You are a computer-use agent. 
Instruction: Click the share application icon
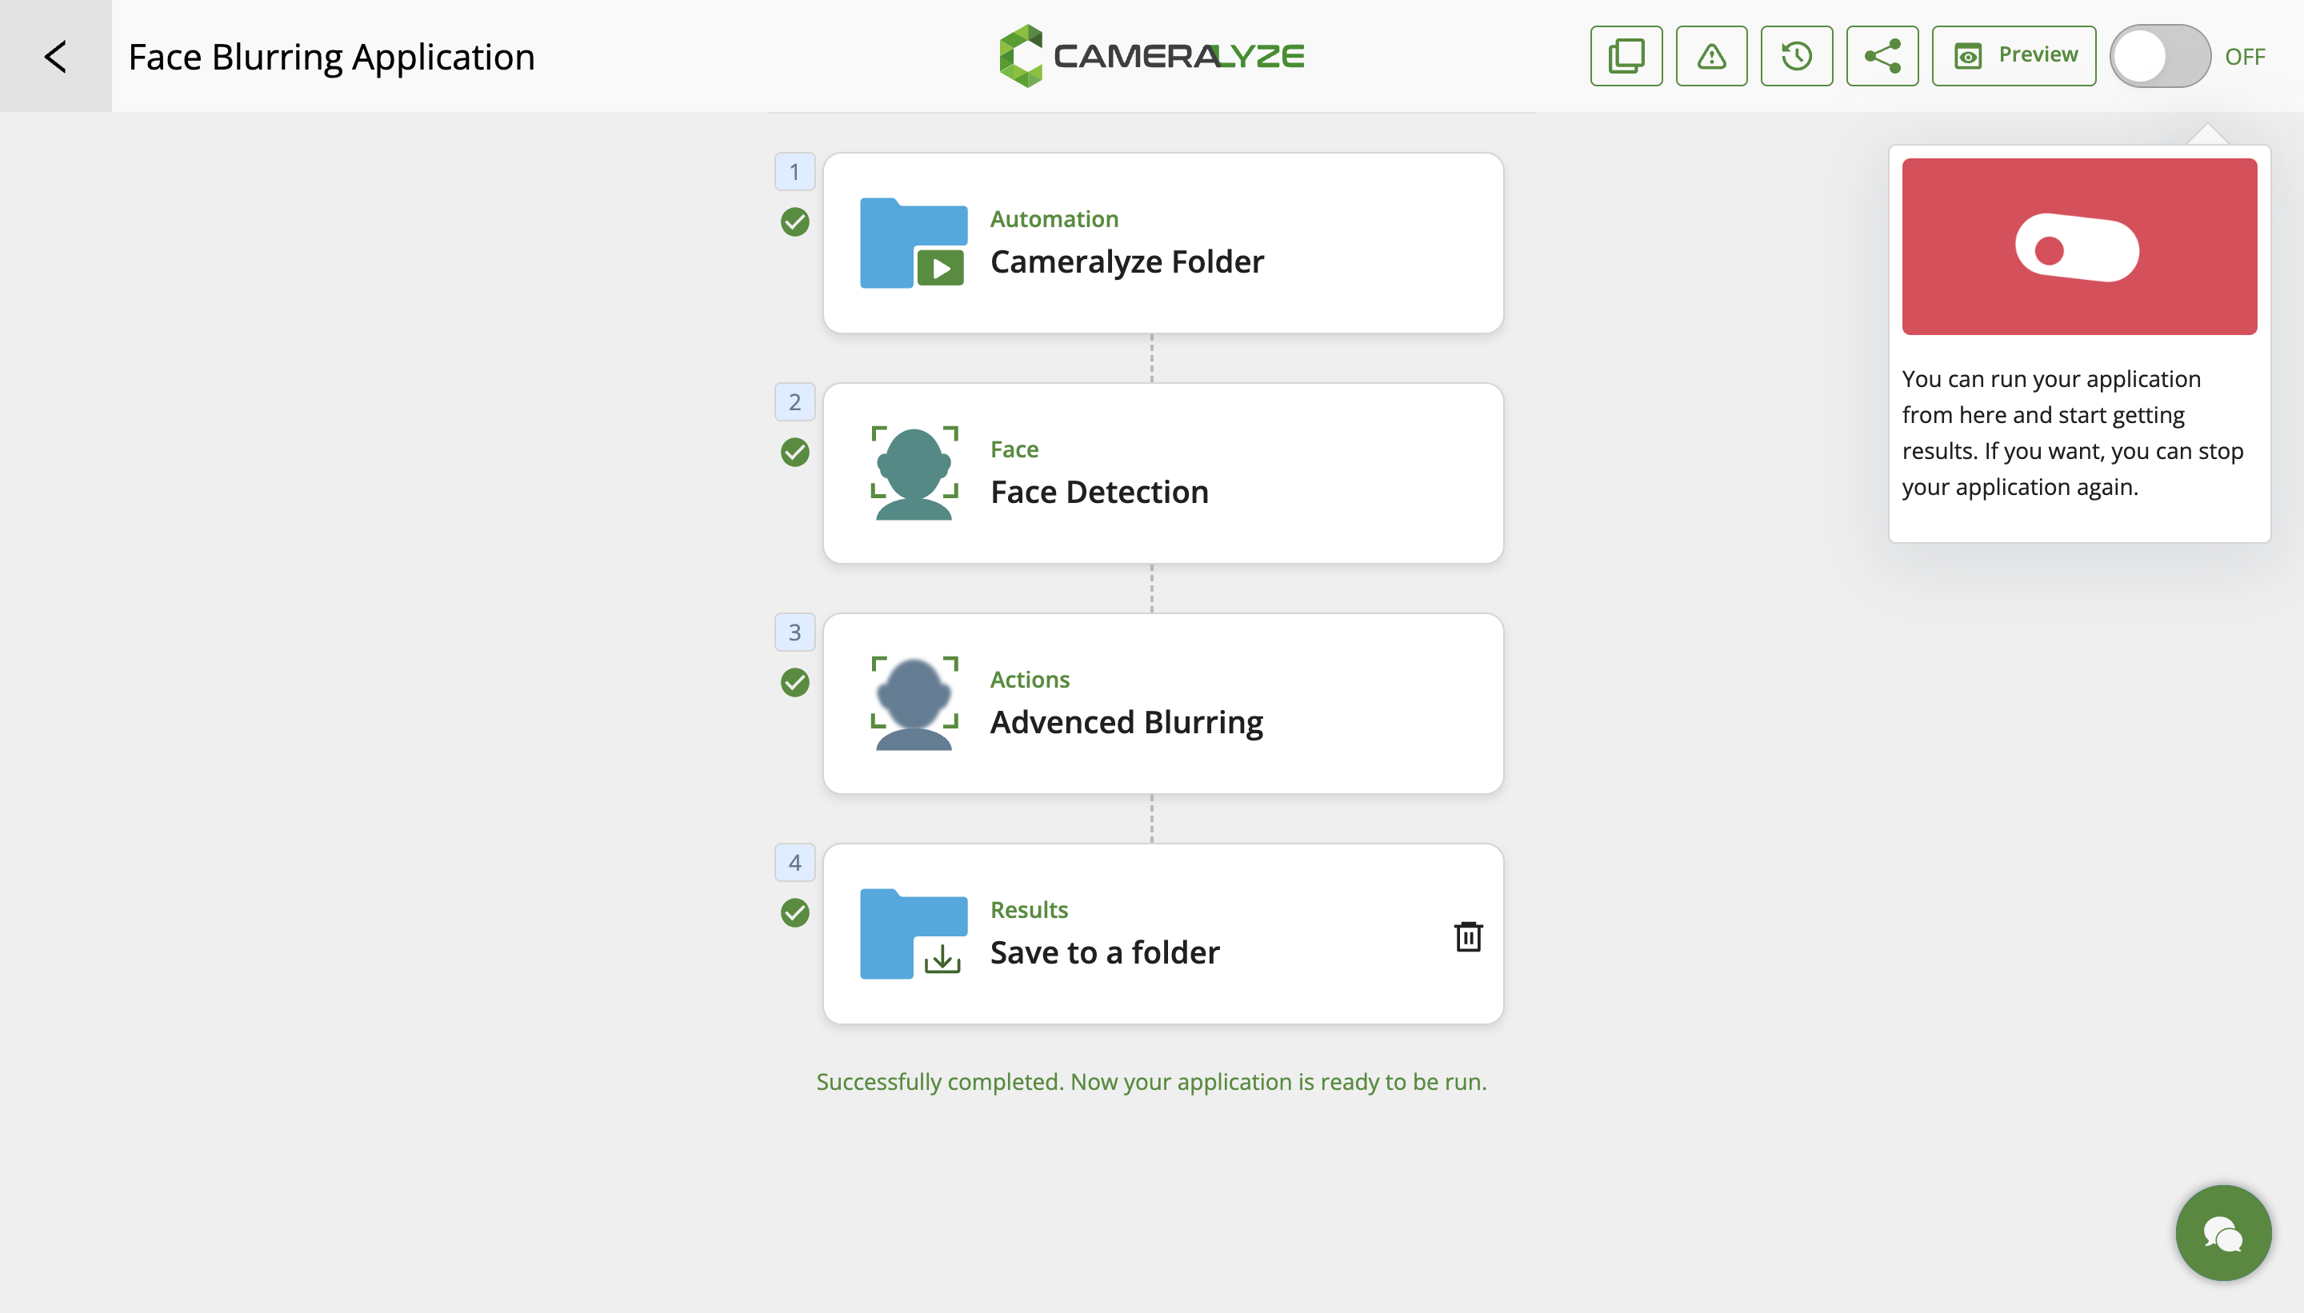click(1882, 56)
